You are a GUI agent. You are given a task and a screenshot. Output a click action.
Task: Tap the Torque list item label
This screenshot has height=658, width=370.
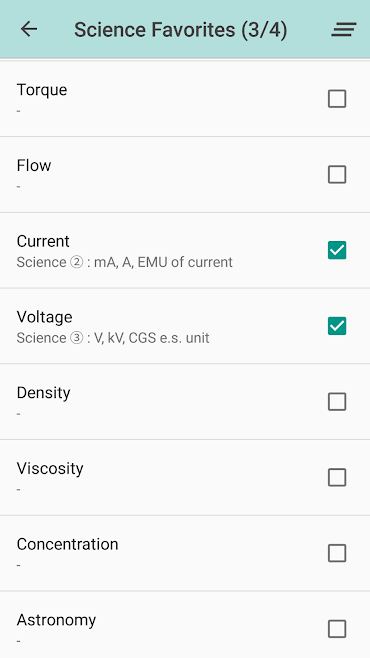(42, 90)
